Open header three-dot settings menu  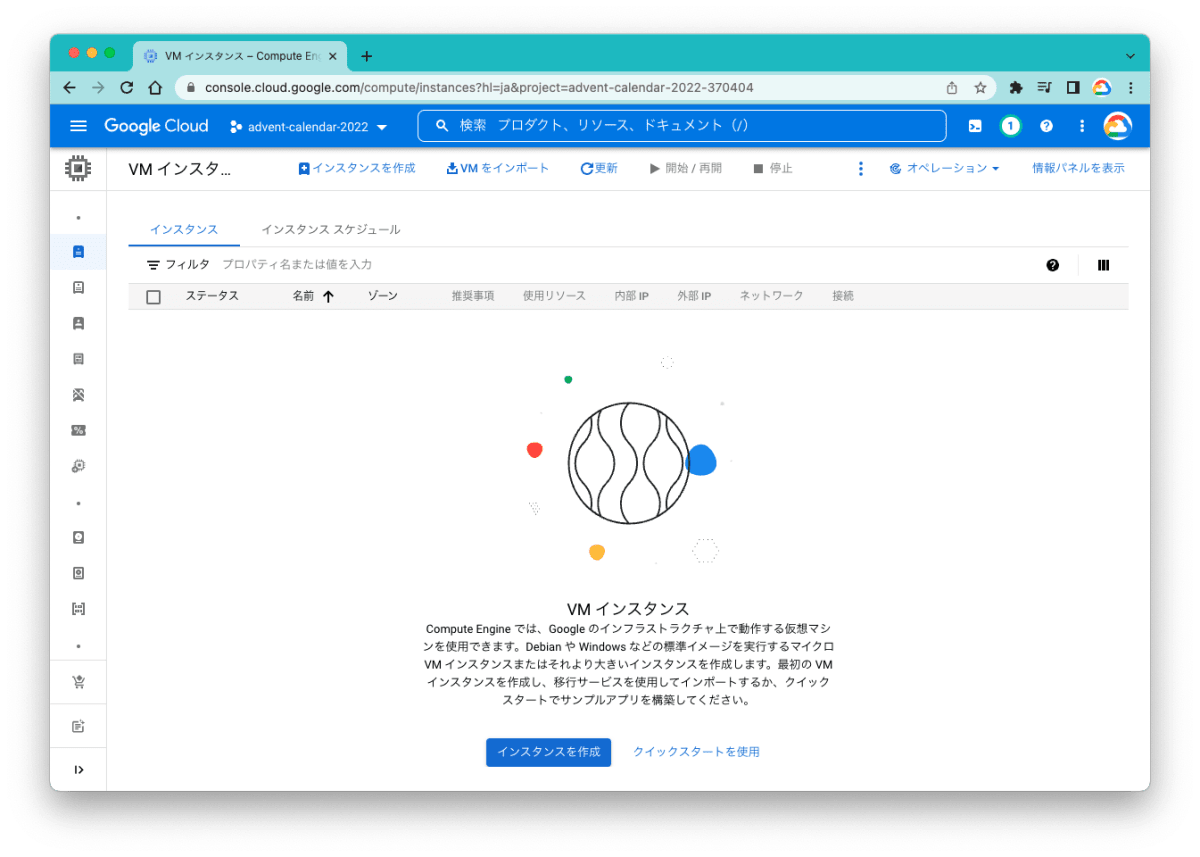pyautogui.click(x=1081, y=126)
